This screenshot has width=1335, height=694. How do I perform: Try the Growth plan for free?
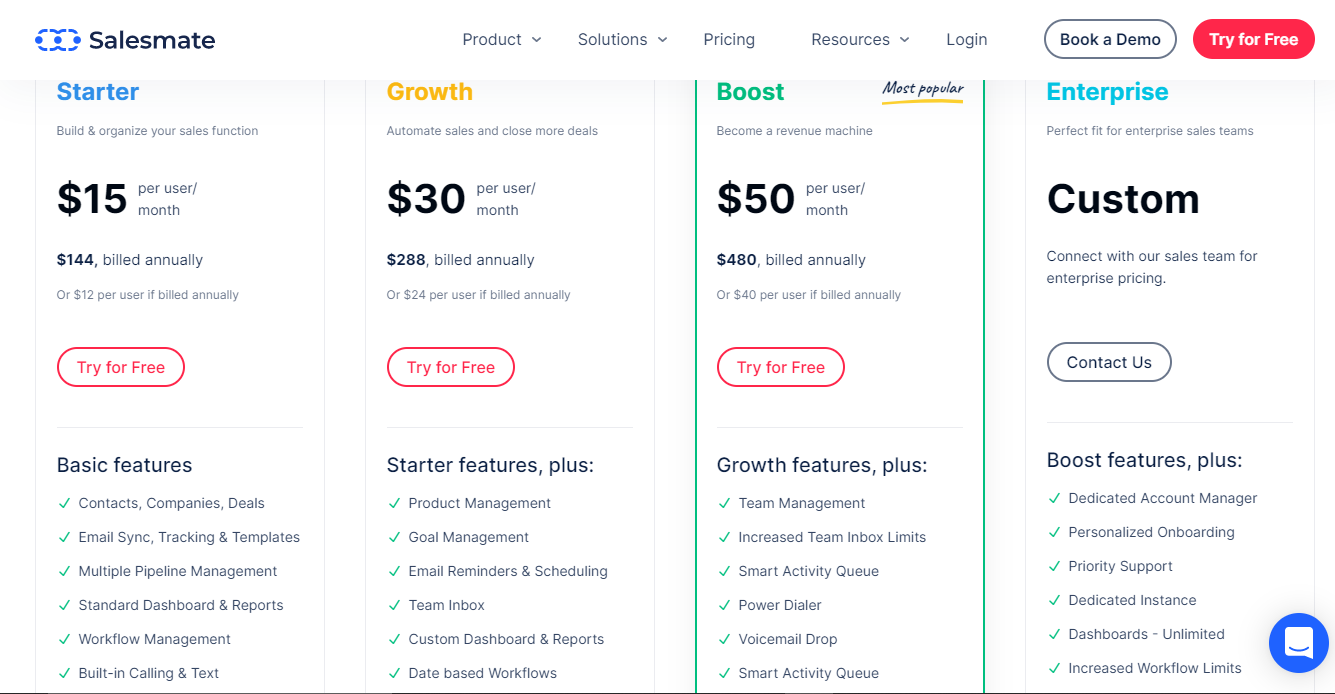tap(451, 367)
